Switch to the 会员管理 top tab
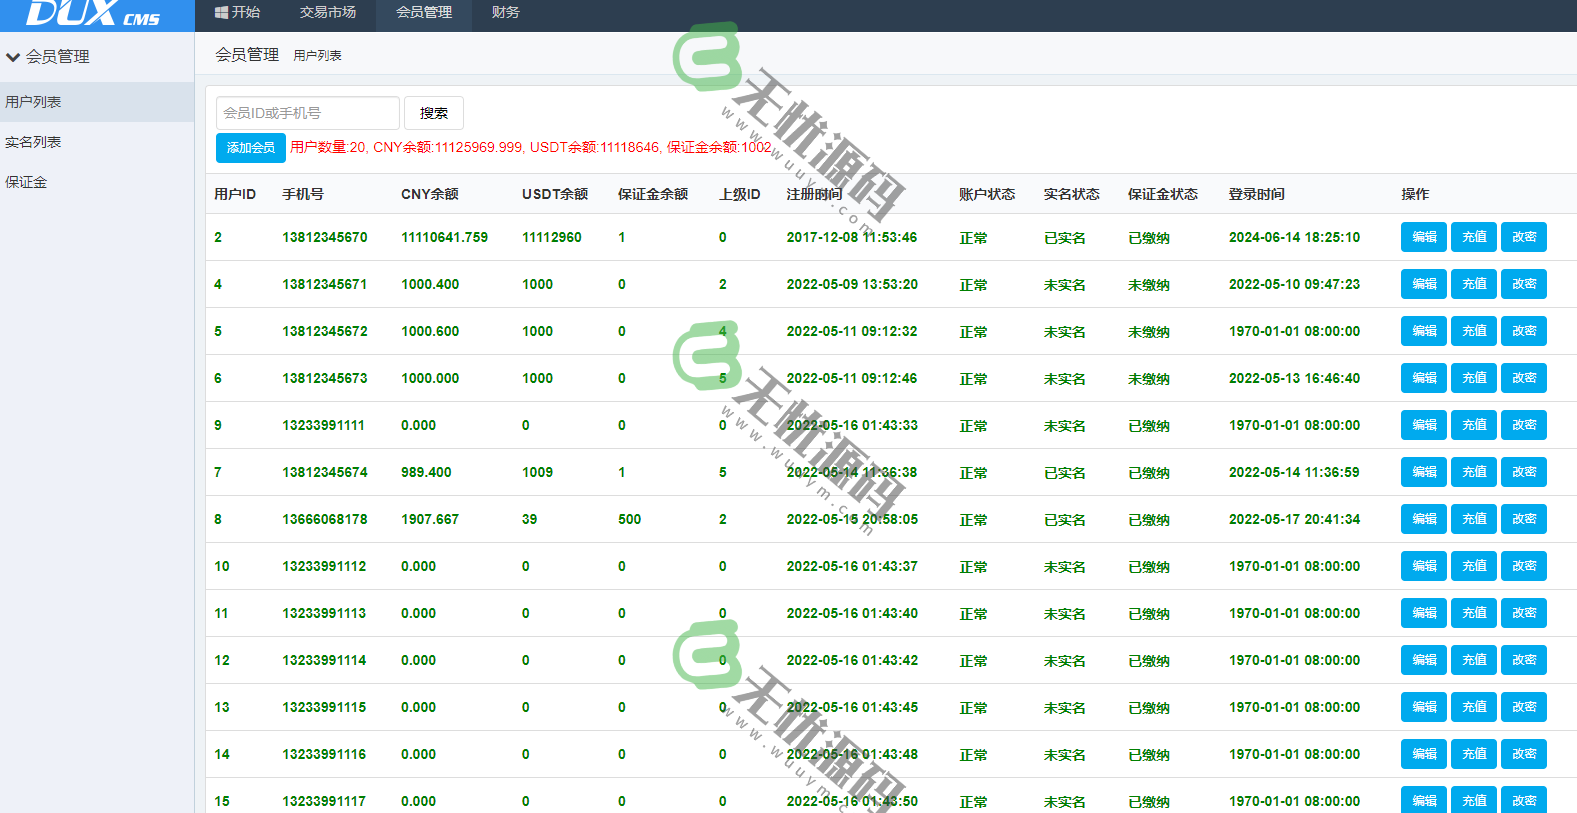Image resolution: width=1577 pixels, height=813 pixels. tap(424, 13)
